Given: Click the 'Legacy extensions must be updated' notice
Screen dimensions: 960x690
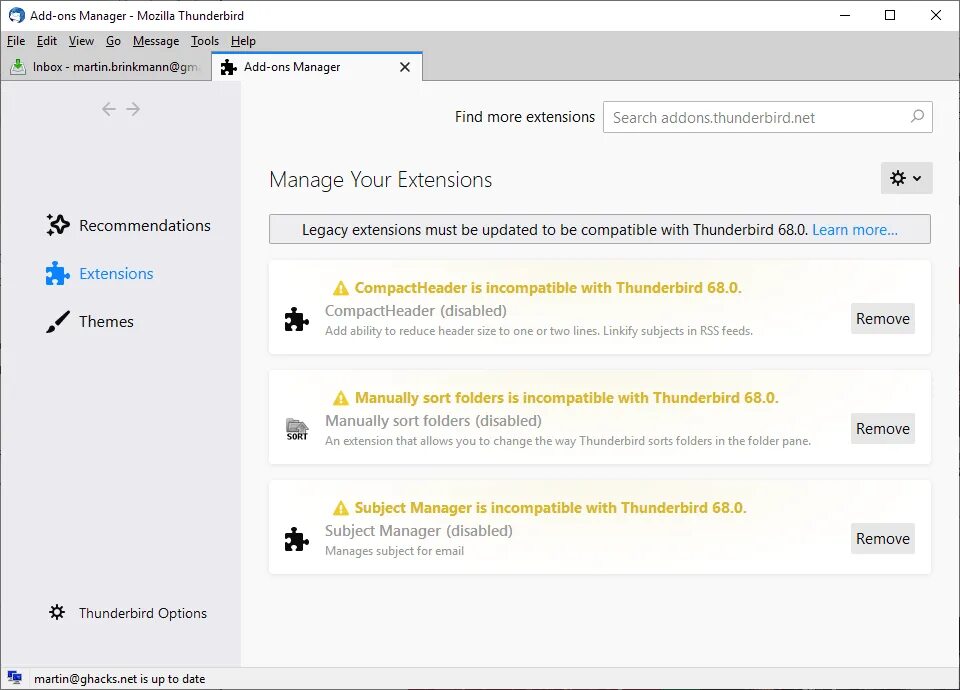Looking at the screenshot, I should coord(555,230).
